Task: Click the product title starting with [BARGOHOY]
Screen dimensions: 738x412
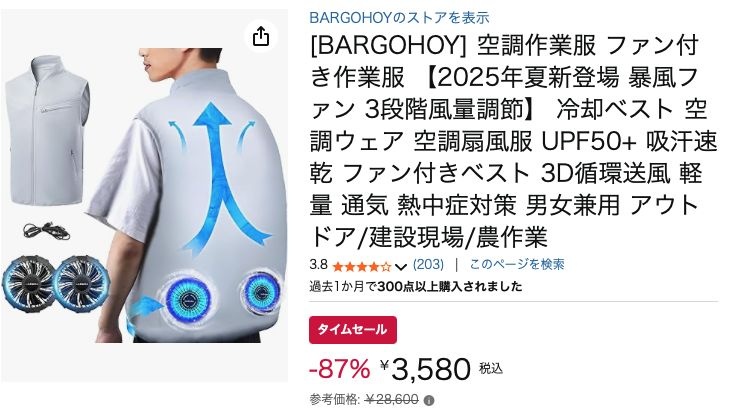Action: click(513, 141)
